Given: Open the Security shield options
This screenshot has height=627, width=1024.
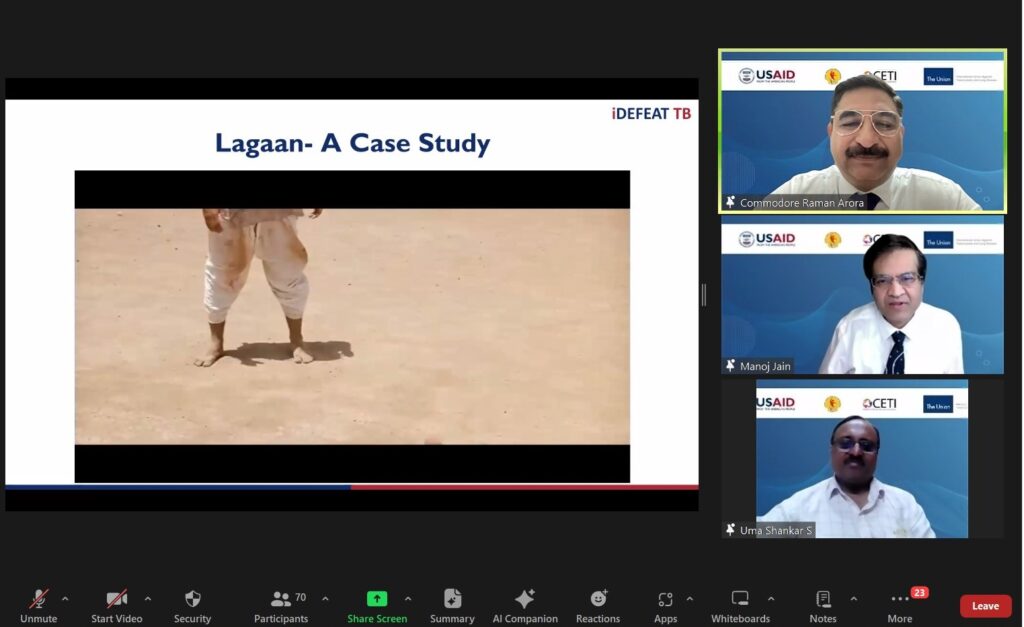Looking at the screenshot, I should pyautogui.click(x=192, y=604).
